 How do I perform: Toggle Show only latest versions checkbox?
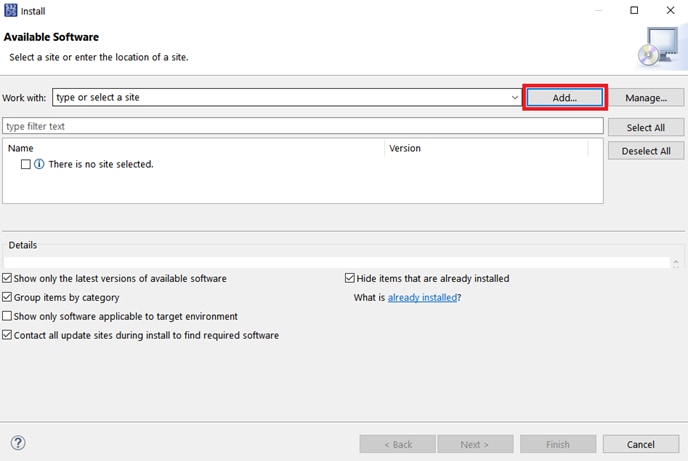click(x=8, y=279)
